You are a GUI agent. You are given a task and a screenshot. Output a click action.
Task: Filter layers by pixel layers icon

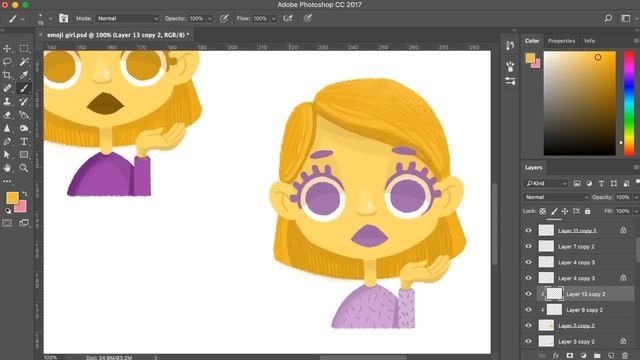click(577, 184)
